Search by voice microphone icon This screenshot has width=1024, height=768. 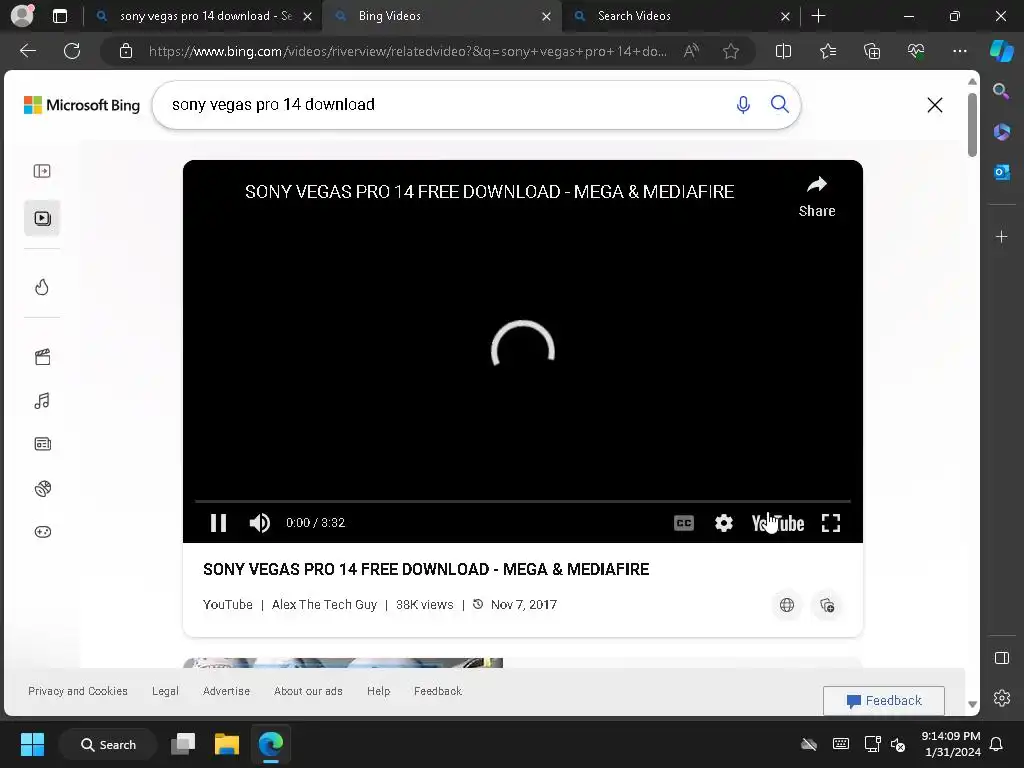(743, 104)
